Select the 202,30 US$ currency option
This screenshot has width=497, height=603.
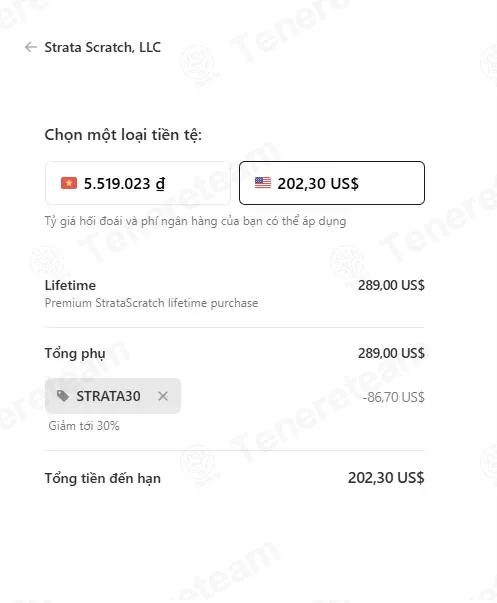[x=332, y=183]
